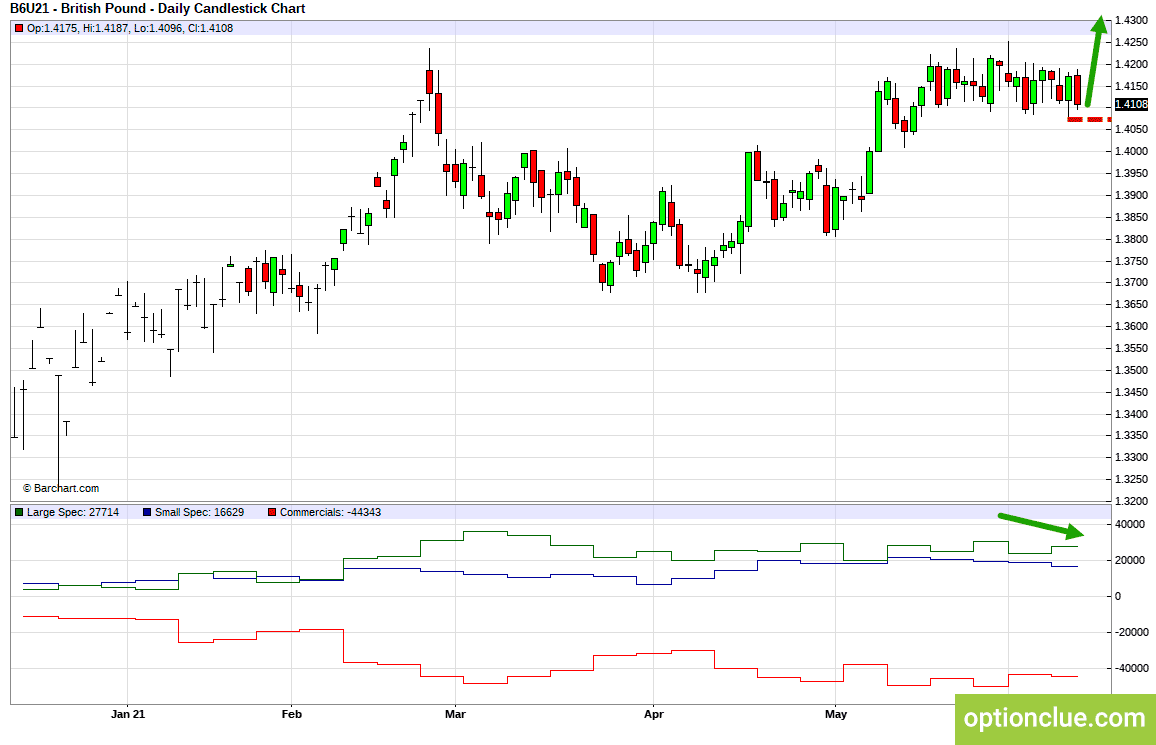
Task: Select the Jan 21 date axis label
Action: 128,714
